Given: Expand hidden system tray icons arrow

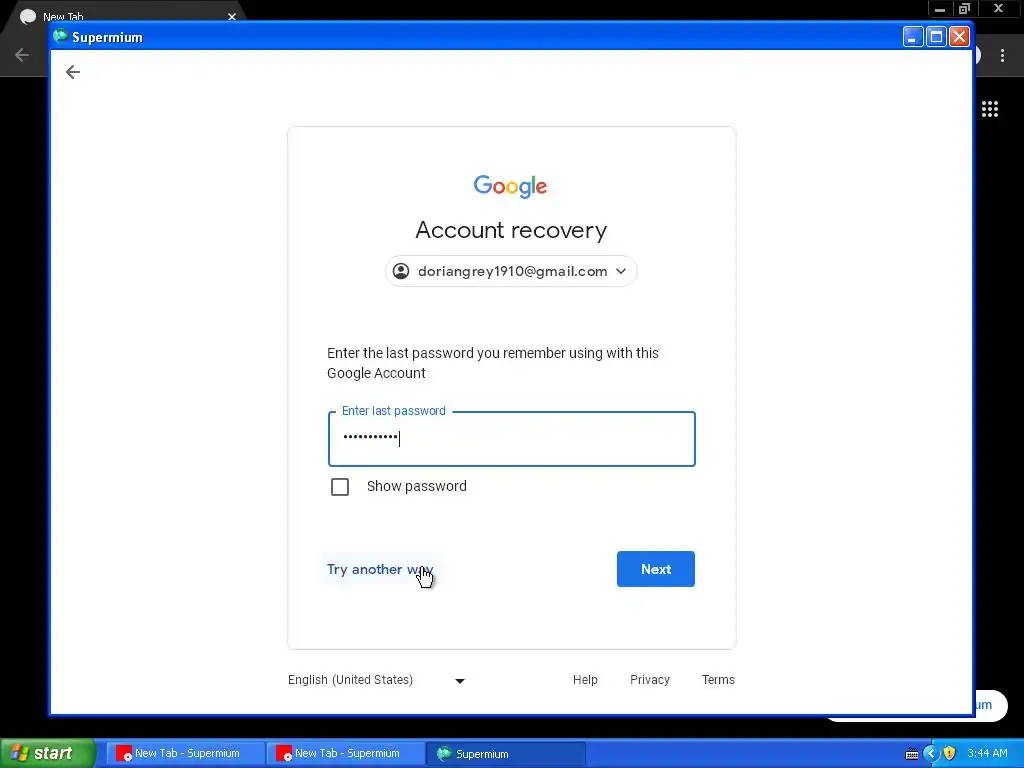Looking at the screenshot, I should [931, 754].
